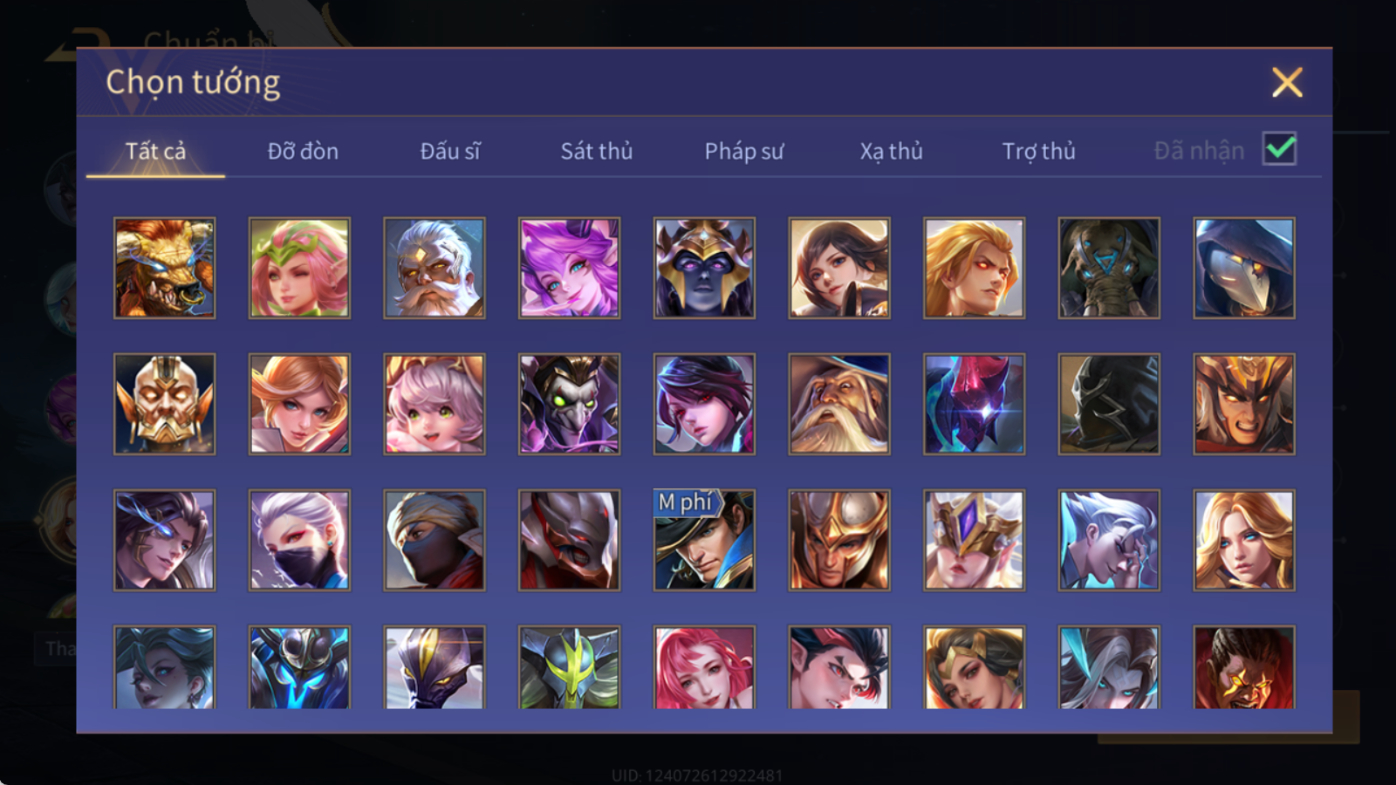The width and height of the screenshot is (1396, 785).
Task: Select the pink-haired chibi girl hero
Action: click(x=435, y=404)
